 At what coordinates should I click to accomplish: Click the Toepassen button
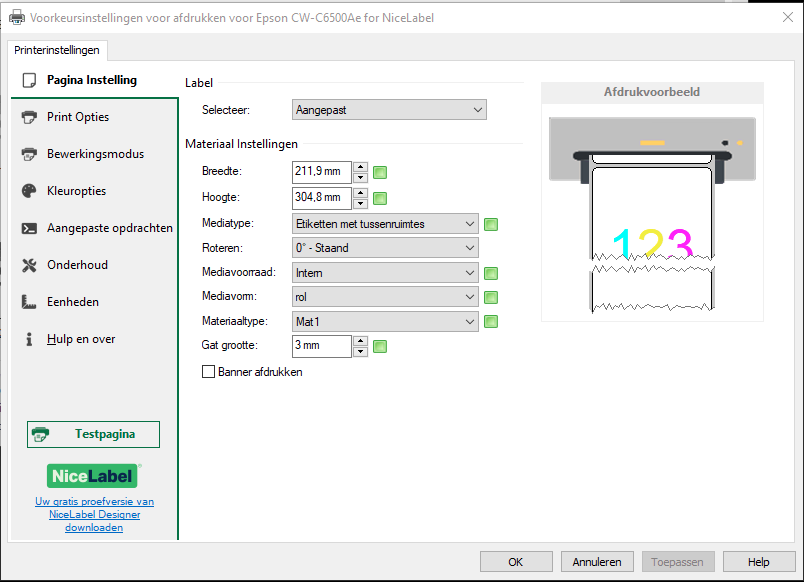(678, 562)
